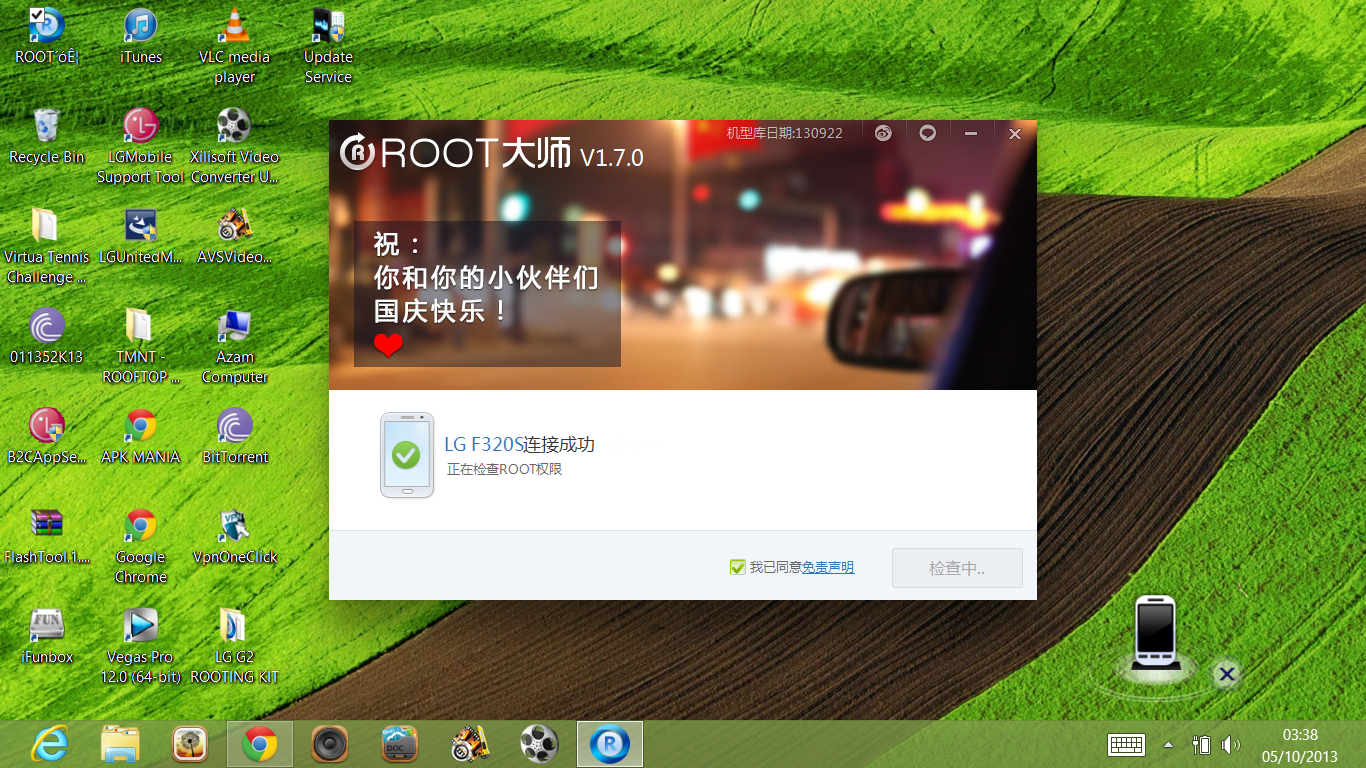
Task: Launch LGMobile Support Tool
Action: (x=140, y=145)
